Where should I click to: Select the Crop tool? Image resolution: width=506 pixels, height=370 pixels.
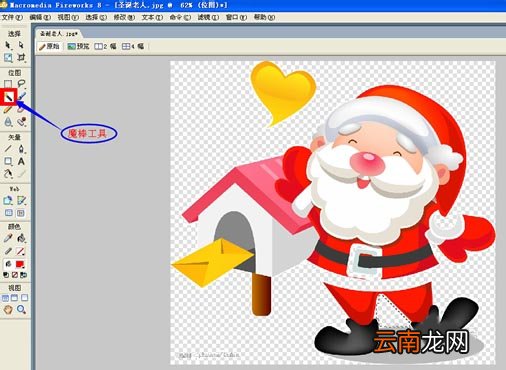point(21,58)
